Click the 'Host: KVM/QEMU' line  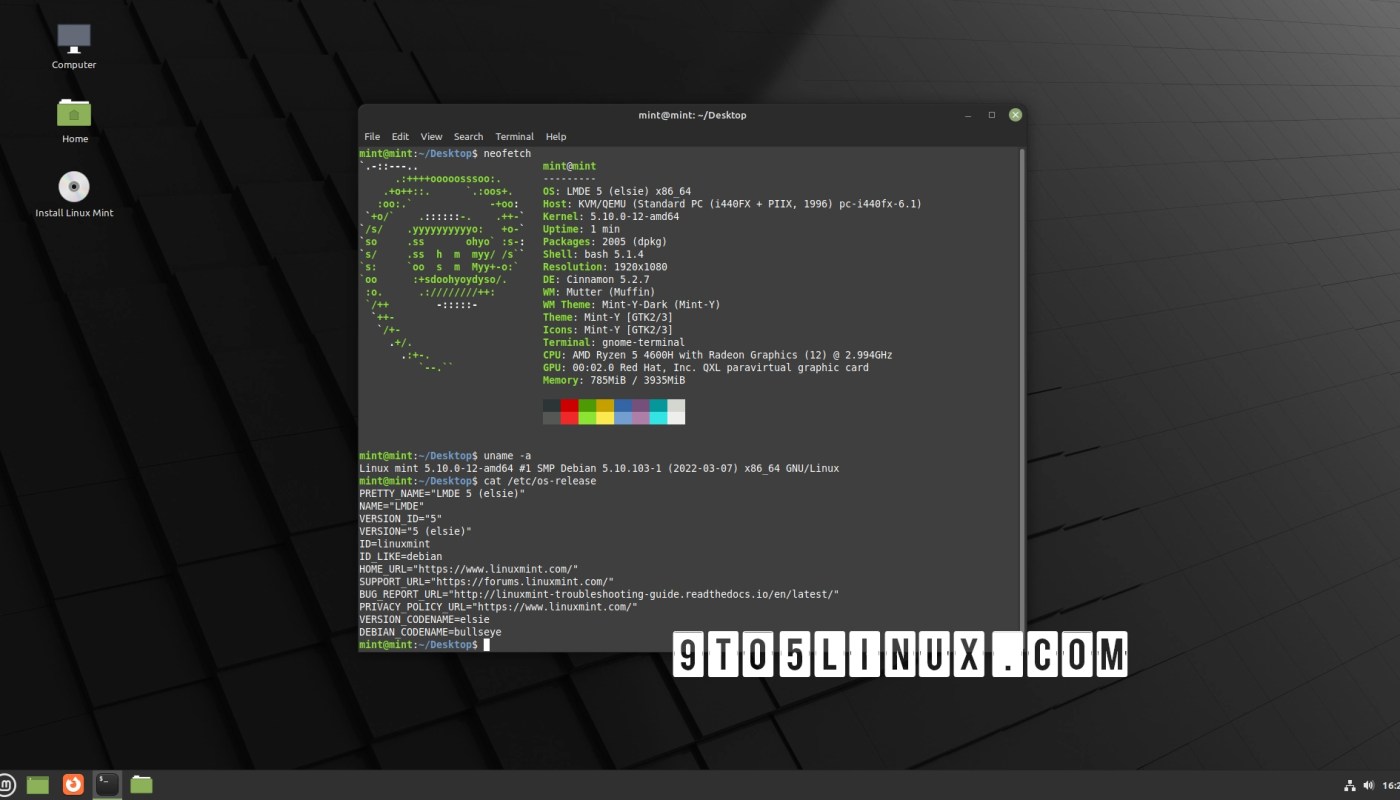point(732,204)
